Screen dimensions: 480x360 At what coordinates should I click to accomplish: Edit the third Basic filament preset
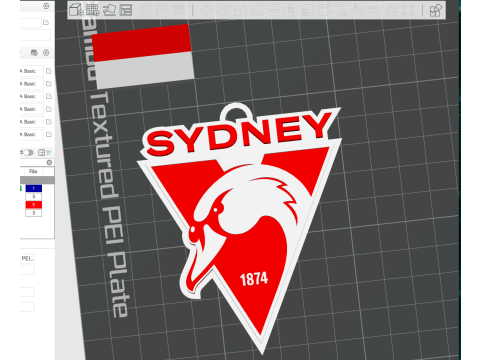(49, 96)
